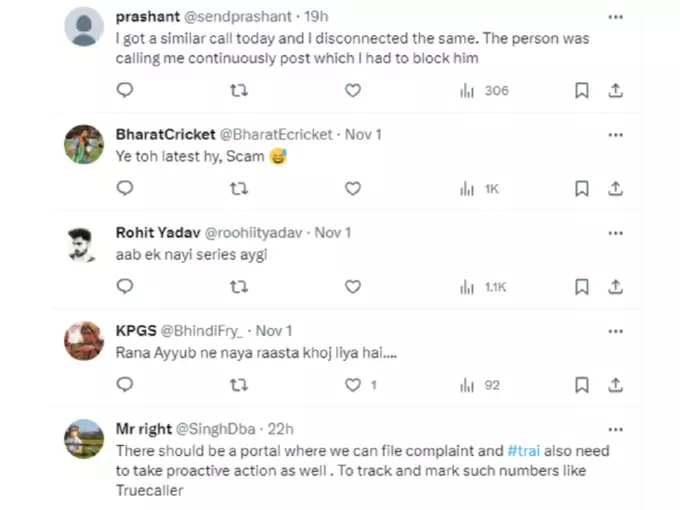The image size is (680, 510).
Task: Open more options on Mr right's tweet
Action: 615,429
